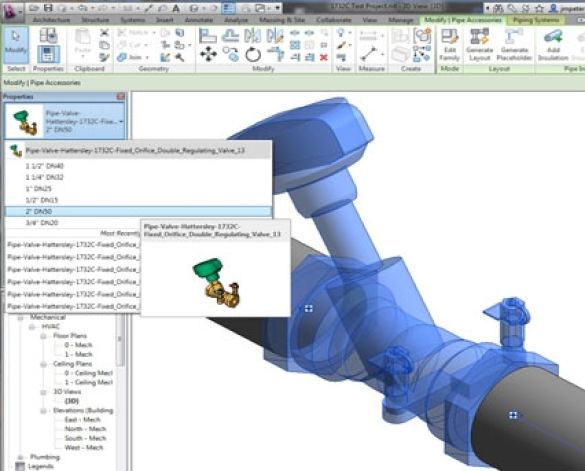
Task: Open type selector dropdown arrow in Properties
Action: pos(121,122)
